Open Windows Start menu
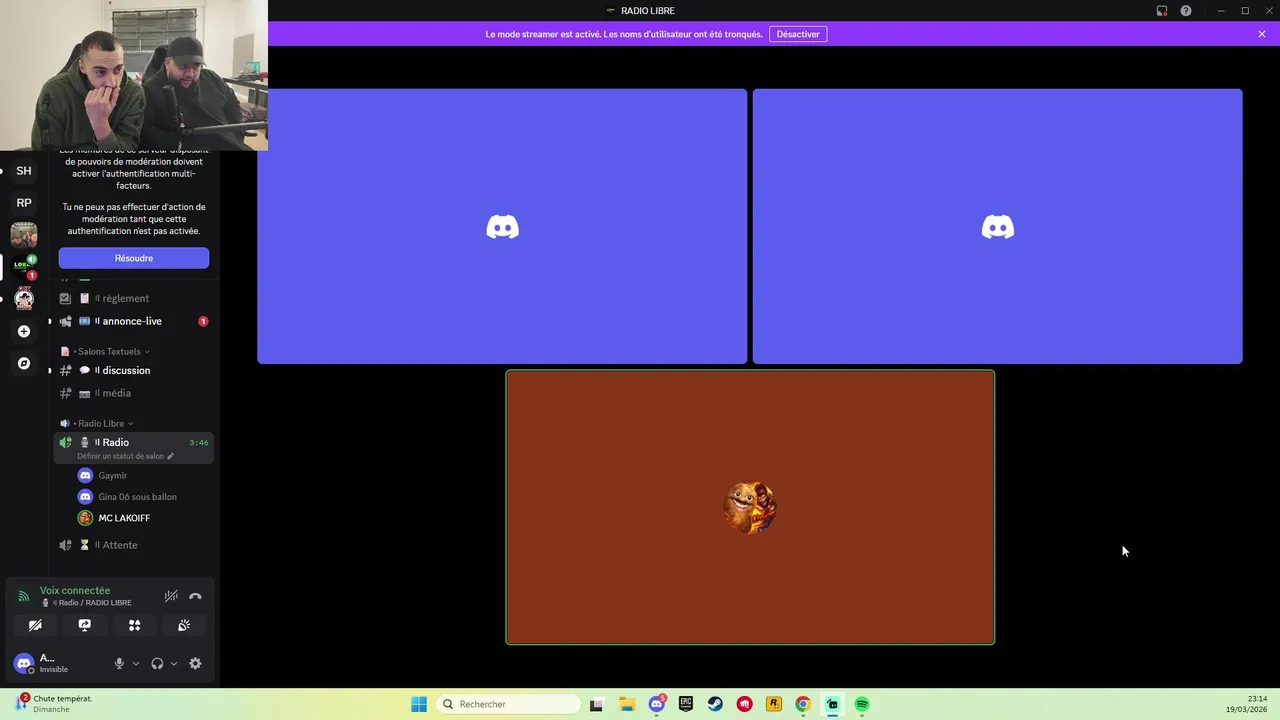This screenshot has width=1280, height=720. coord(419,704)
